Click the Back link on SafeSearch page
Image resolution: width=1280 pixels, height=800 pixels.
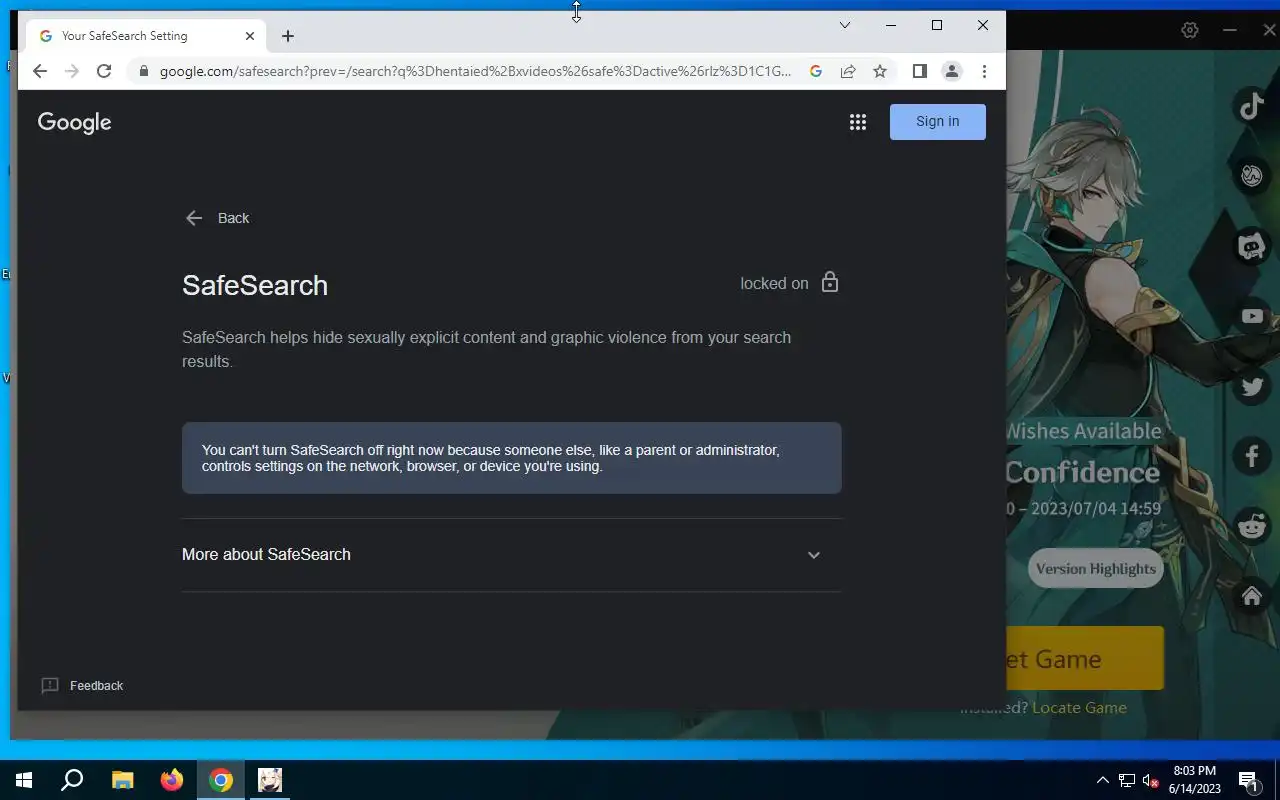(217, 218)
